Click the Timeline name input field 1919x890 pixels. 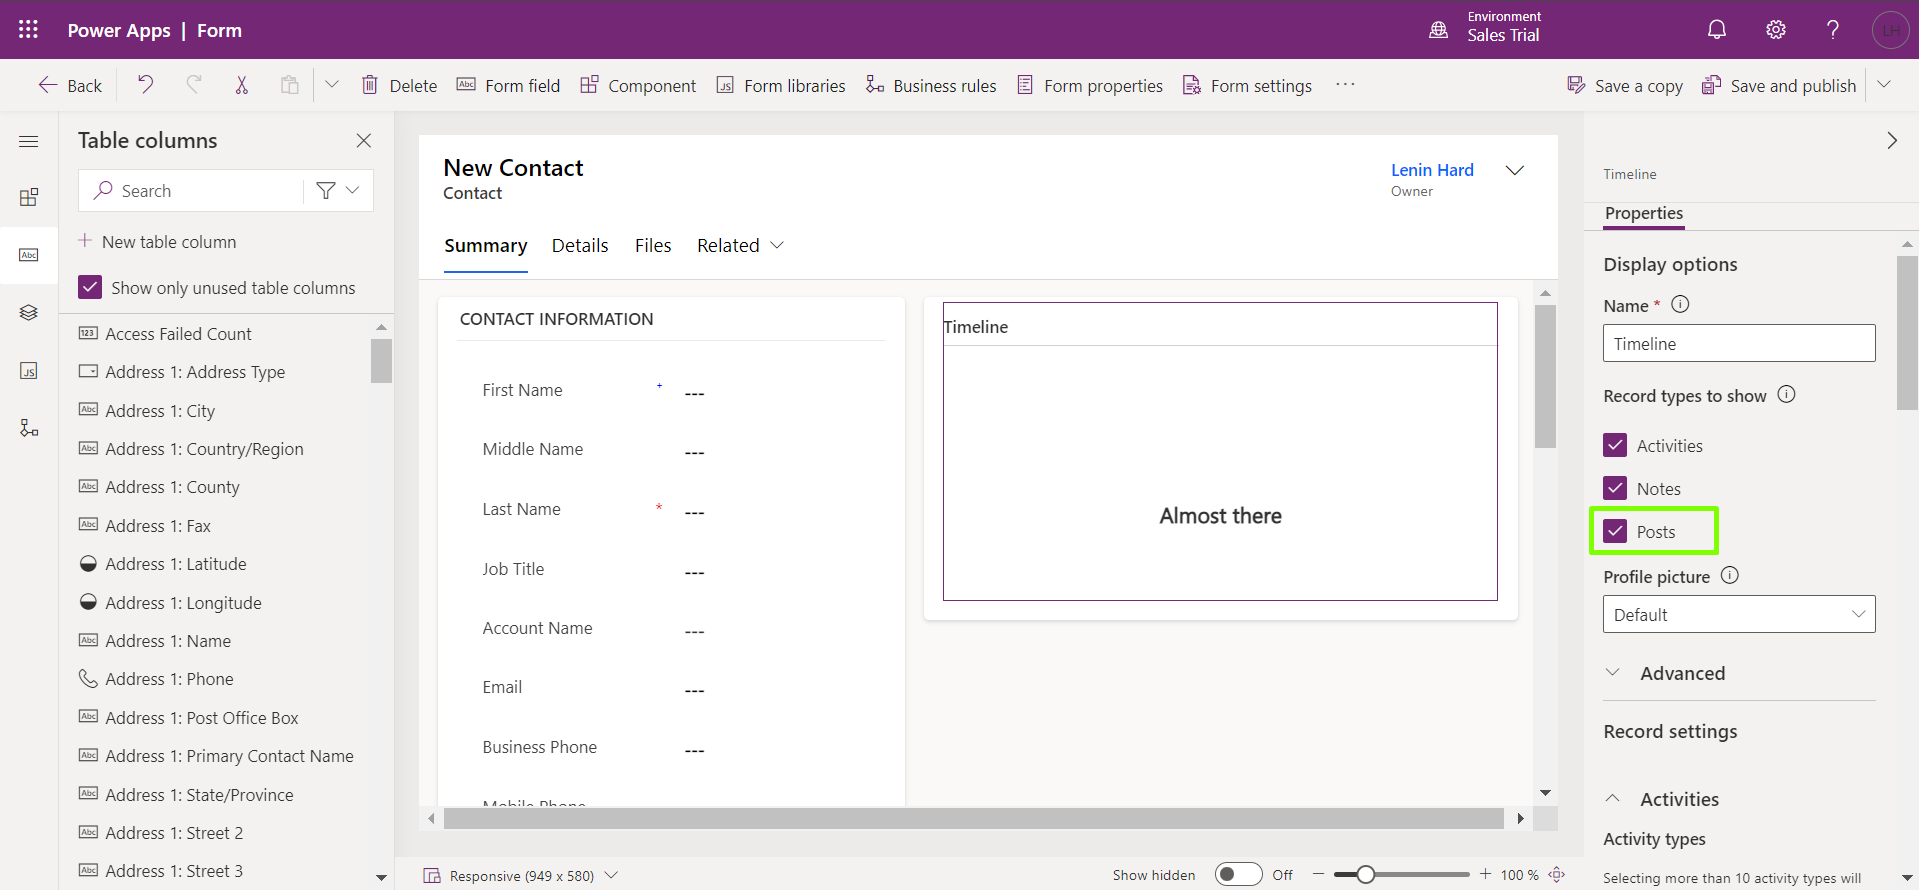[x=1738, y=344]
